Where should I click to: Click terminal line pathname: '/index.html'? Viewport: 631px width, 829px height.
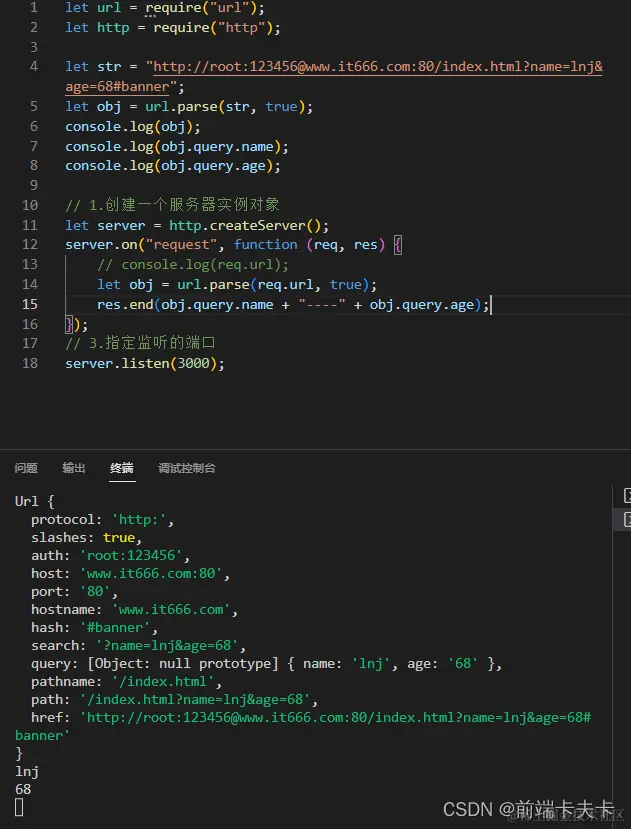(x=126, y=681)
